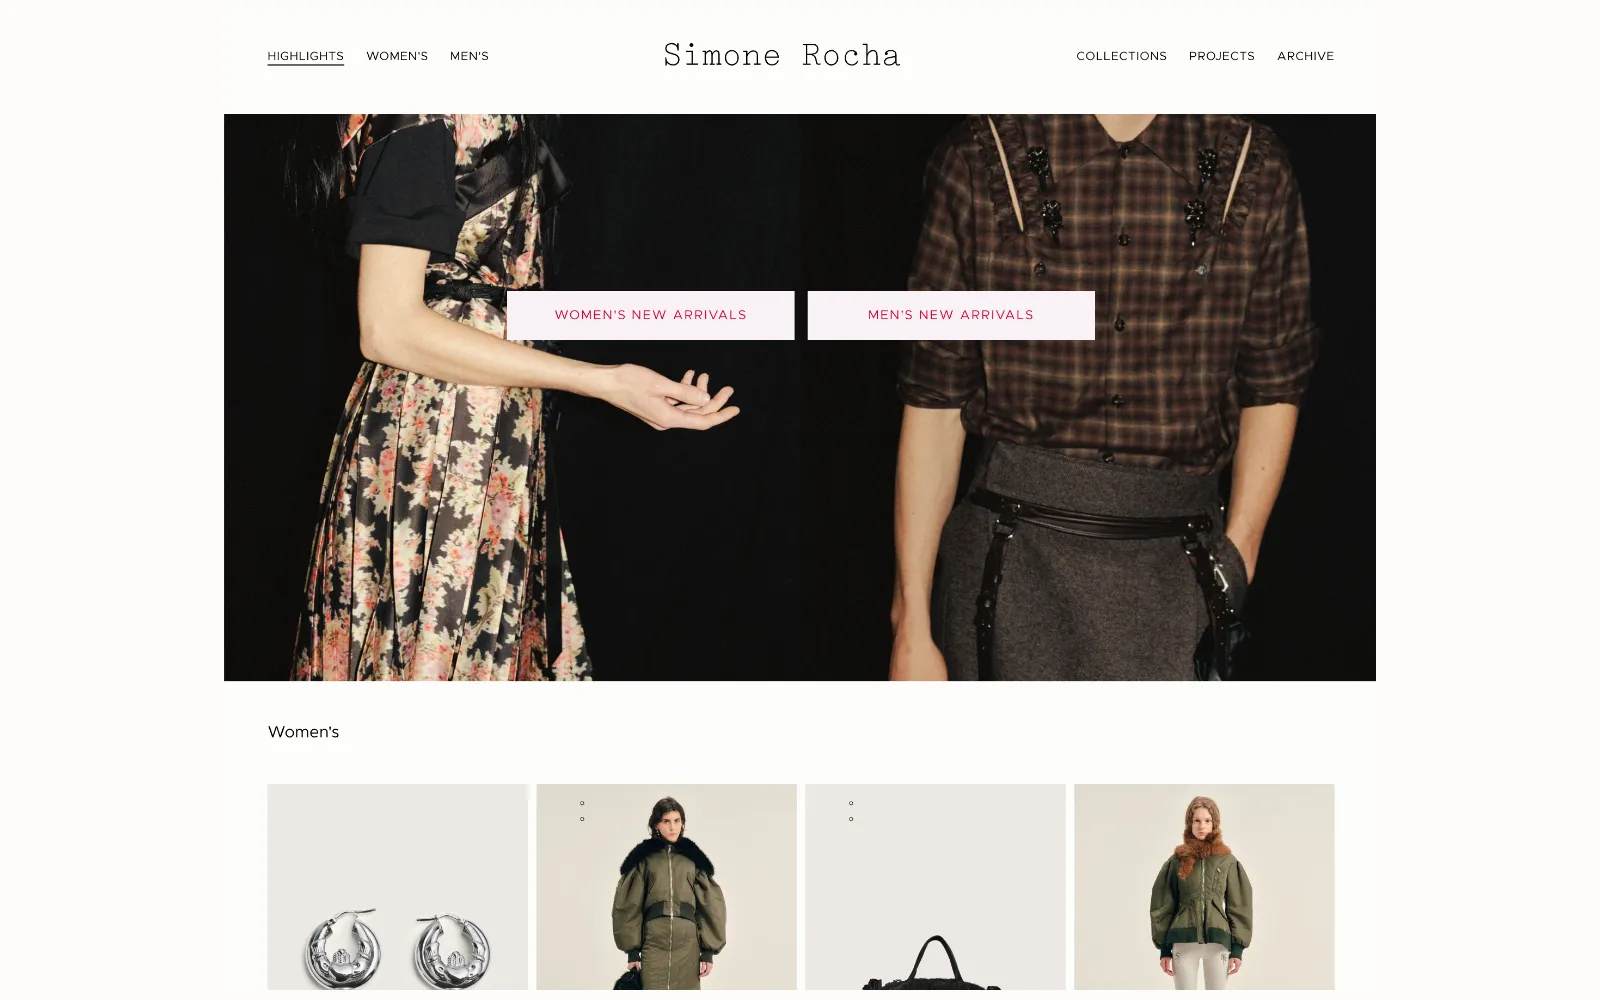Open the Archive page

(x=1305, y=56)
